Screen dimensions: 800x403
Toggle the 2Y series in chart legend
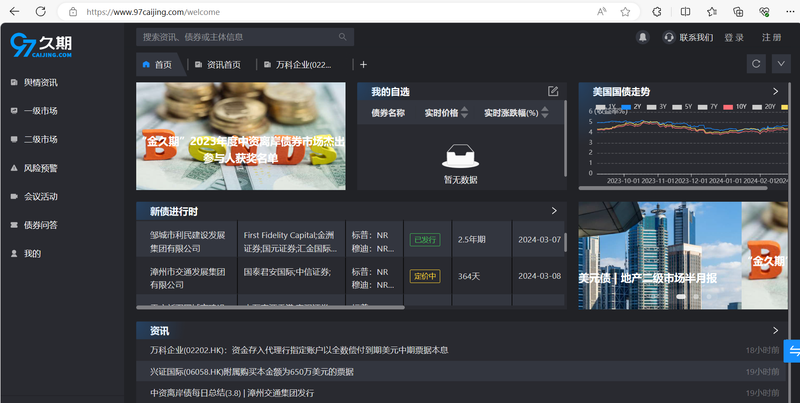[x=631, y=107]
